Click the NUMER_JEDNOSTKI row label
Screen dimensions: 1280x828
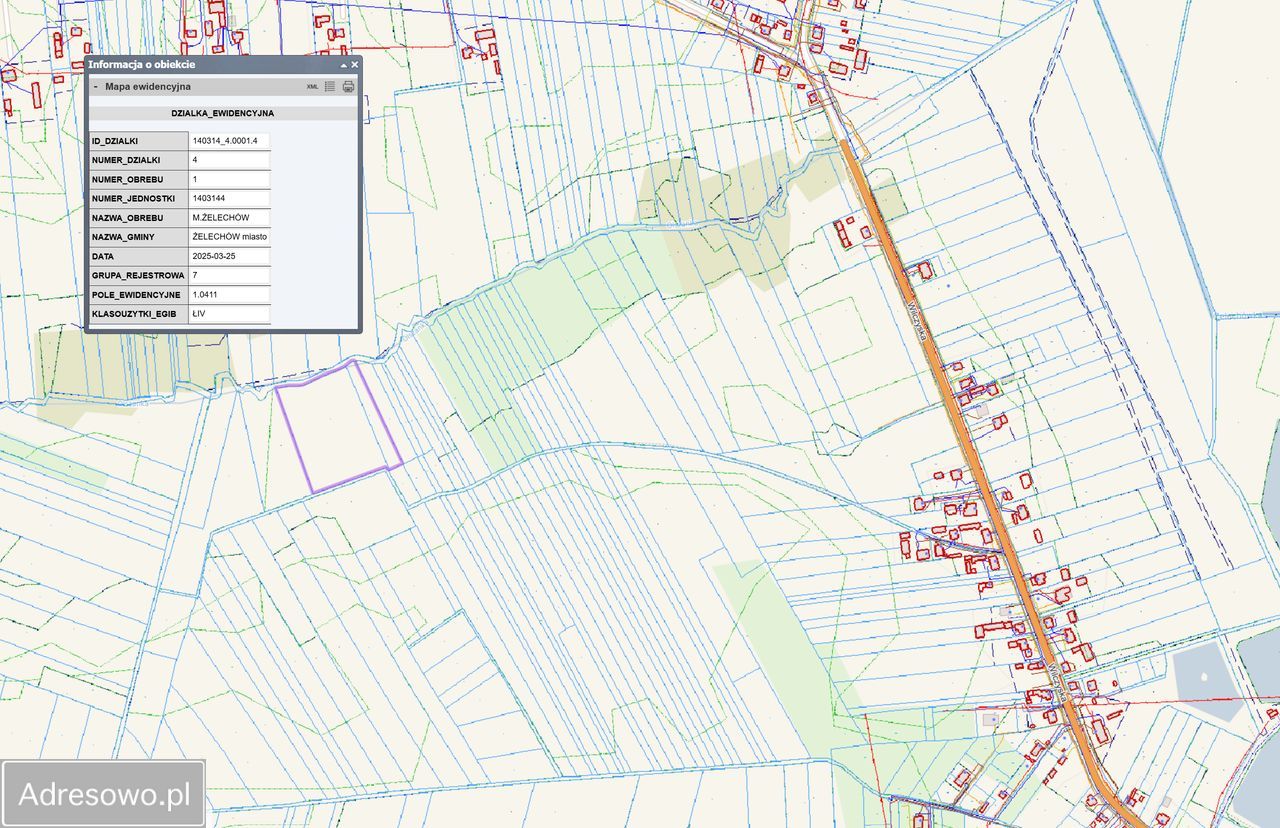[x=138, y=198]
